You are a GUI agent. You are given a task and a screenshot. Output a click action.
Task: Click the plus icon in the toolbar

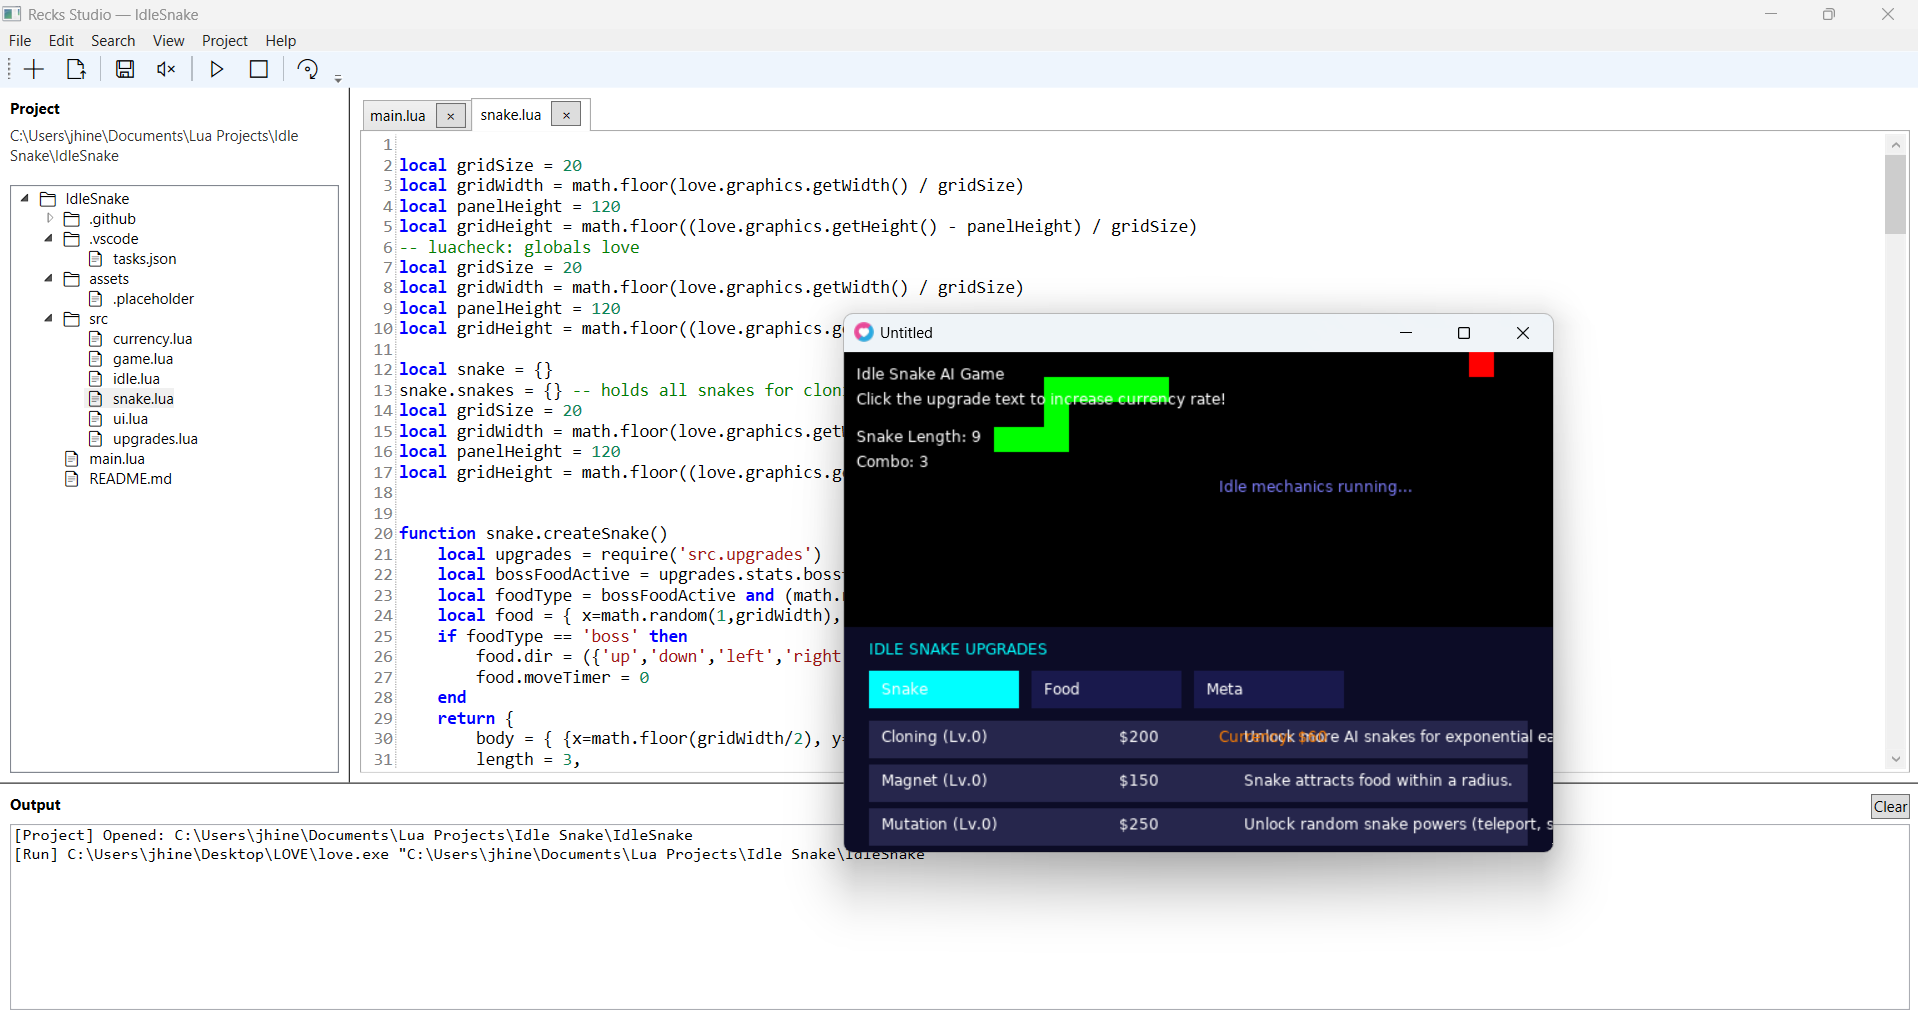coord(34,69)
